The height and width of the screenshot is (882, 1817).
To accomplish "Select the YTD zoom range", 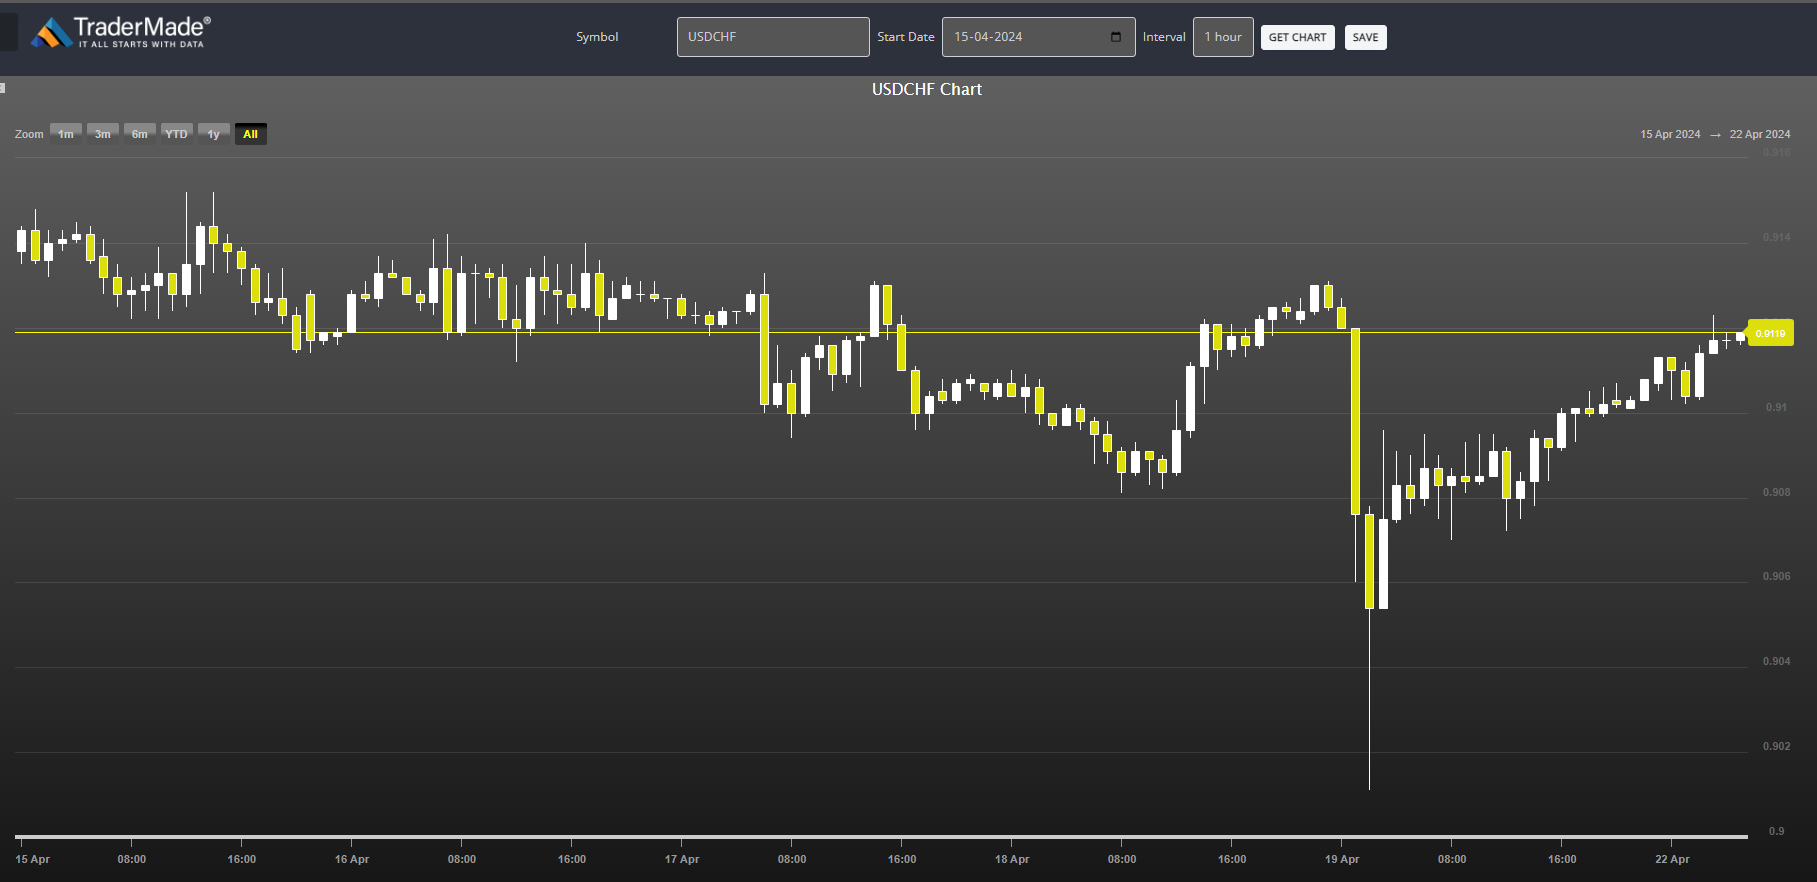I will (177, 134).
